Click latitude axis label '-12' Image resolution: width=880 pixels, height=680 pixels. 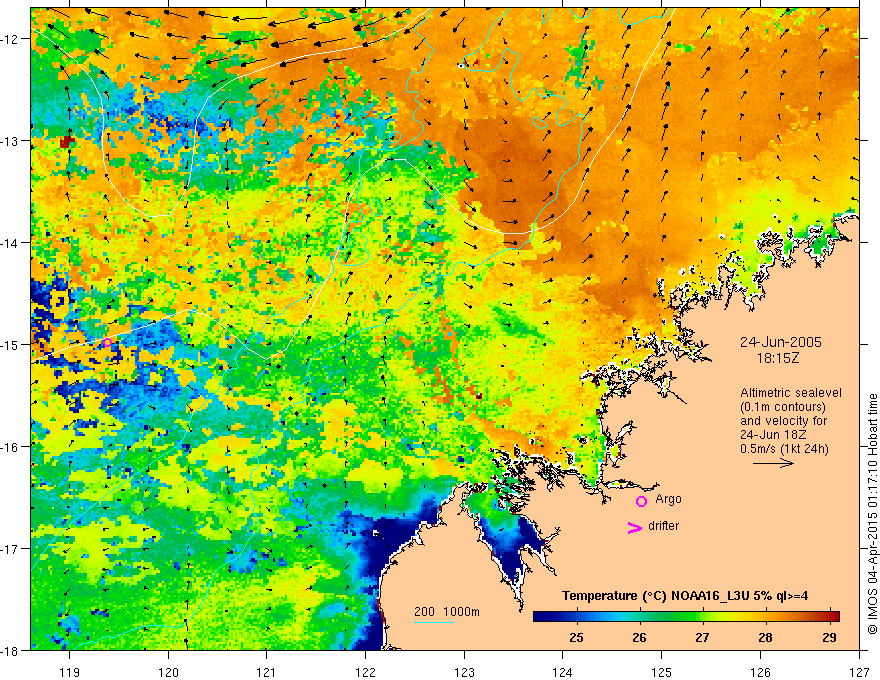coord(11,39)
